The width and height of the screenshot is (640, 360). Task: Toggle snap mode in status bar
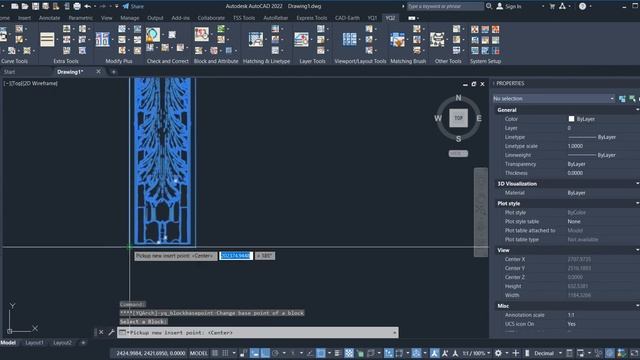pos(225,353)
